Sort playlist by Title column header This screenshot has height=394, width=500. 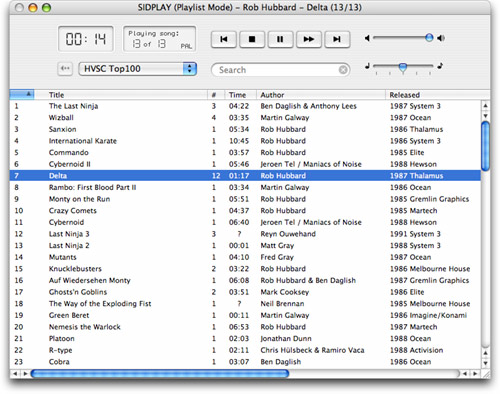(121, 95)
